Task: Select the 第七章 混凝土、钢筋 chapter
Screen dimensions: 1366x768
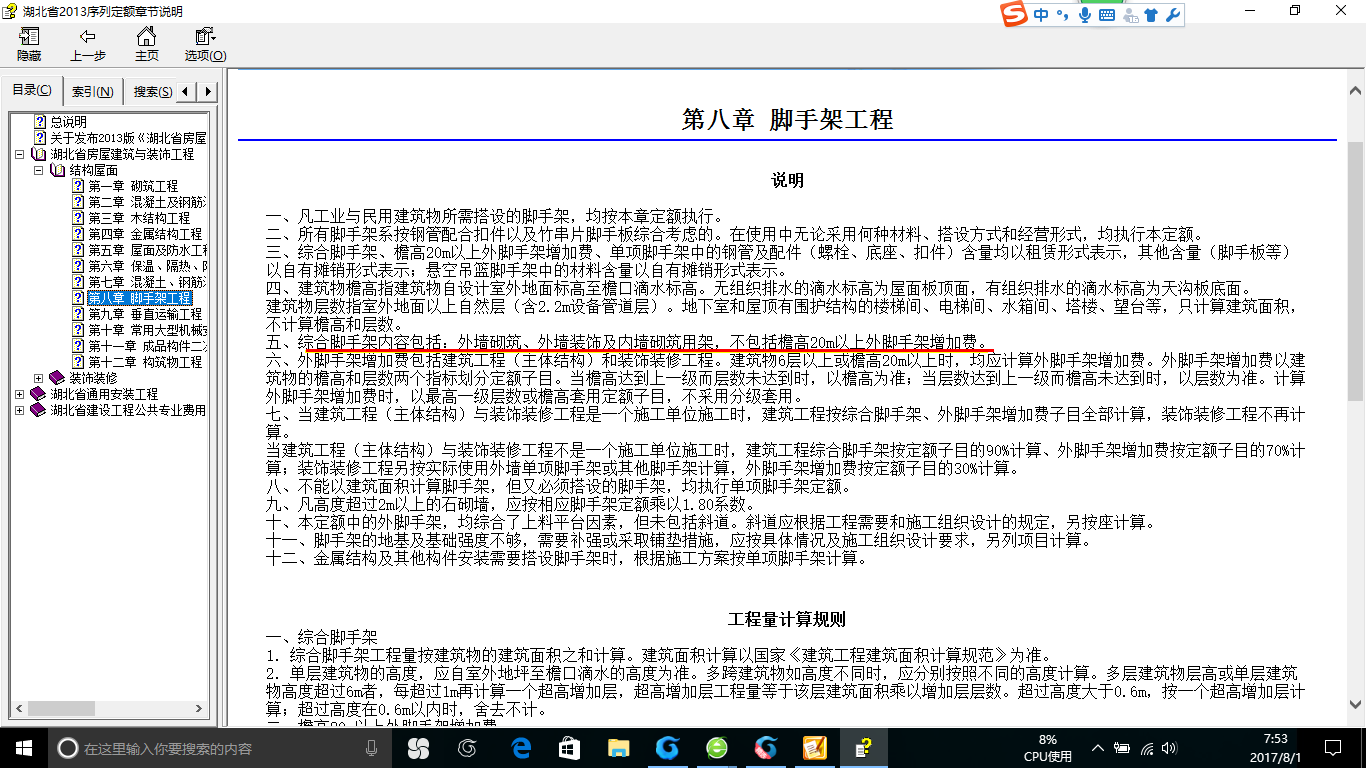Action: [x=147, y=282]
